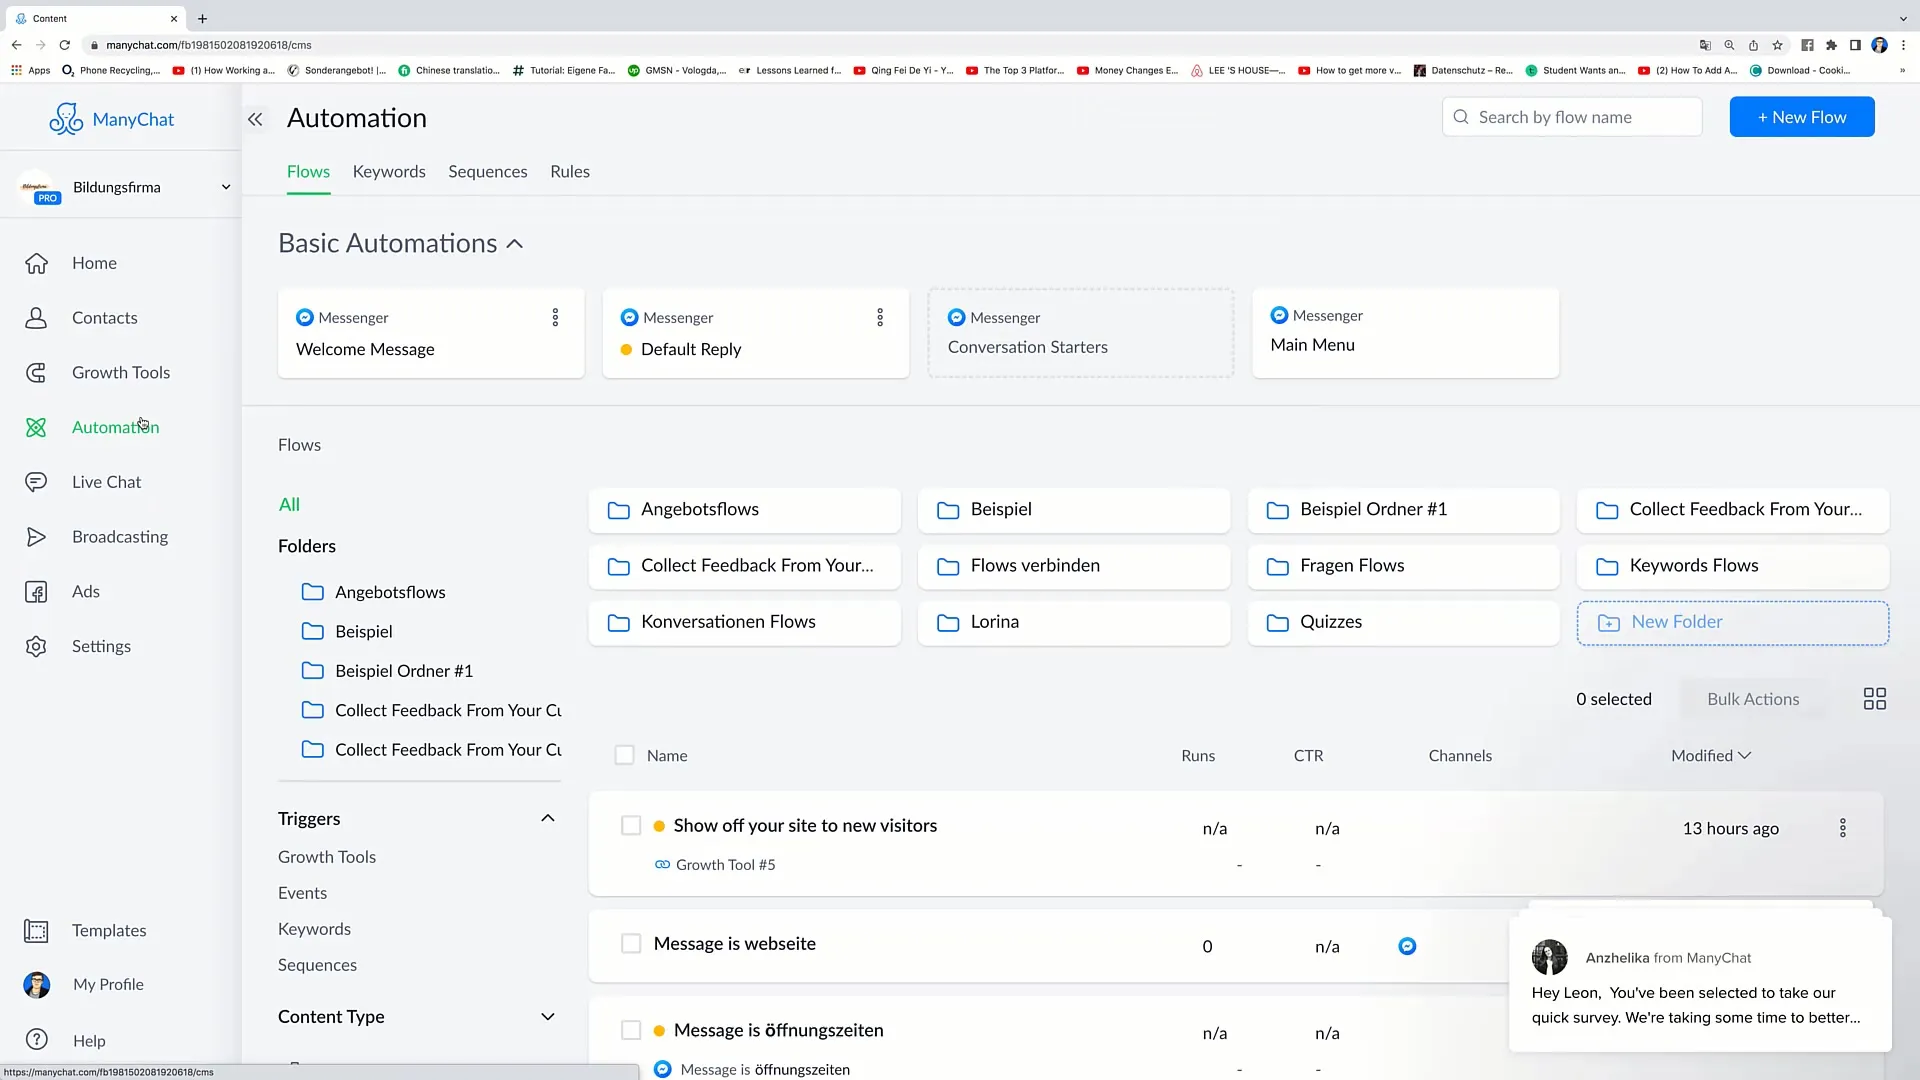Click the Search by flow name field
This screenshot has height=1080, width=1920.
point(1576,117)
